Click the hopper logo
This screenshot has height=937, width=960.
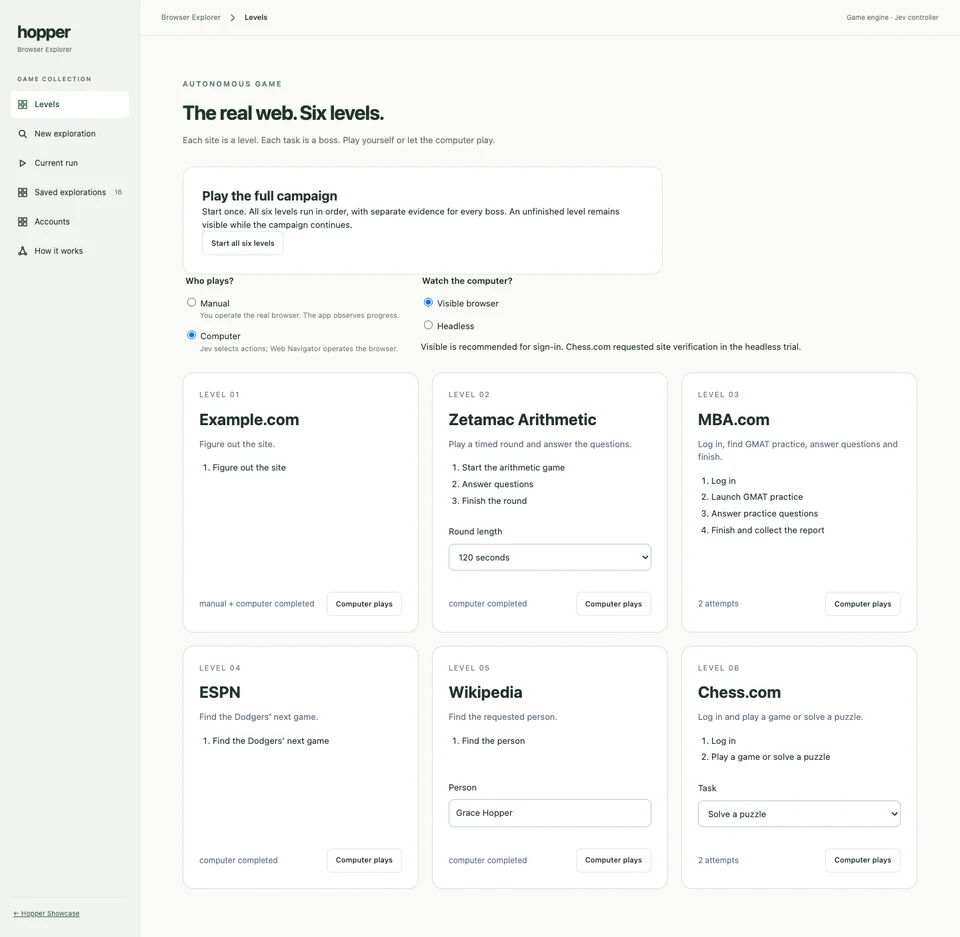click(x=44, y=32)
